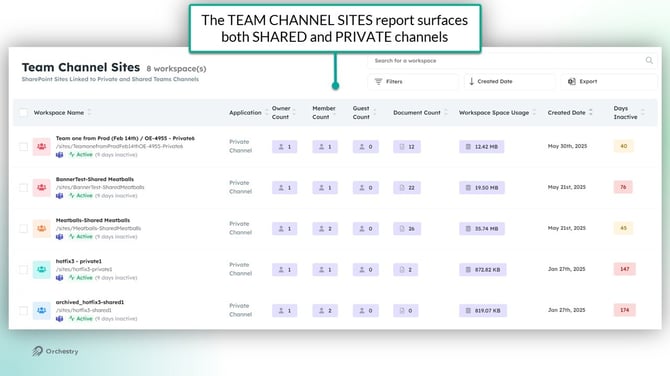The height and width of the screenshot is (376, 670).
Task: Click space usage badge 819.07 KB
Action: pyautogui.click(x=483, y=311)
